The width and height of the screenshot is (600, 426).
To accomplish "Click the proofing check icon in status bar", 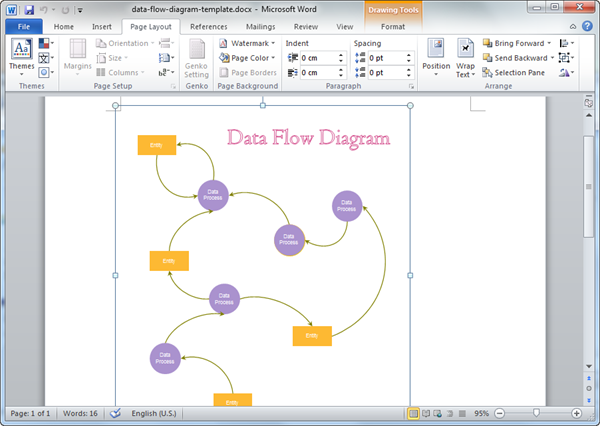I will coord(115,413).
